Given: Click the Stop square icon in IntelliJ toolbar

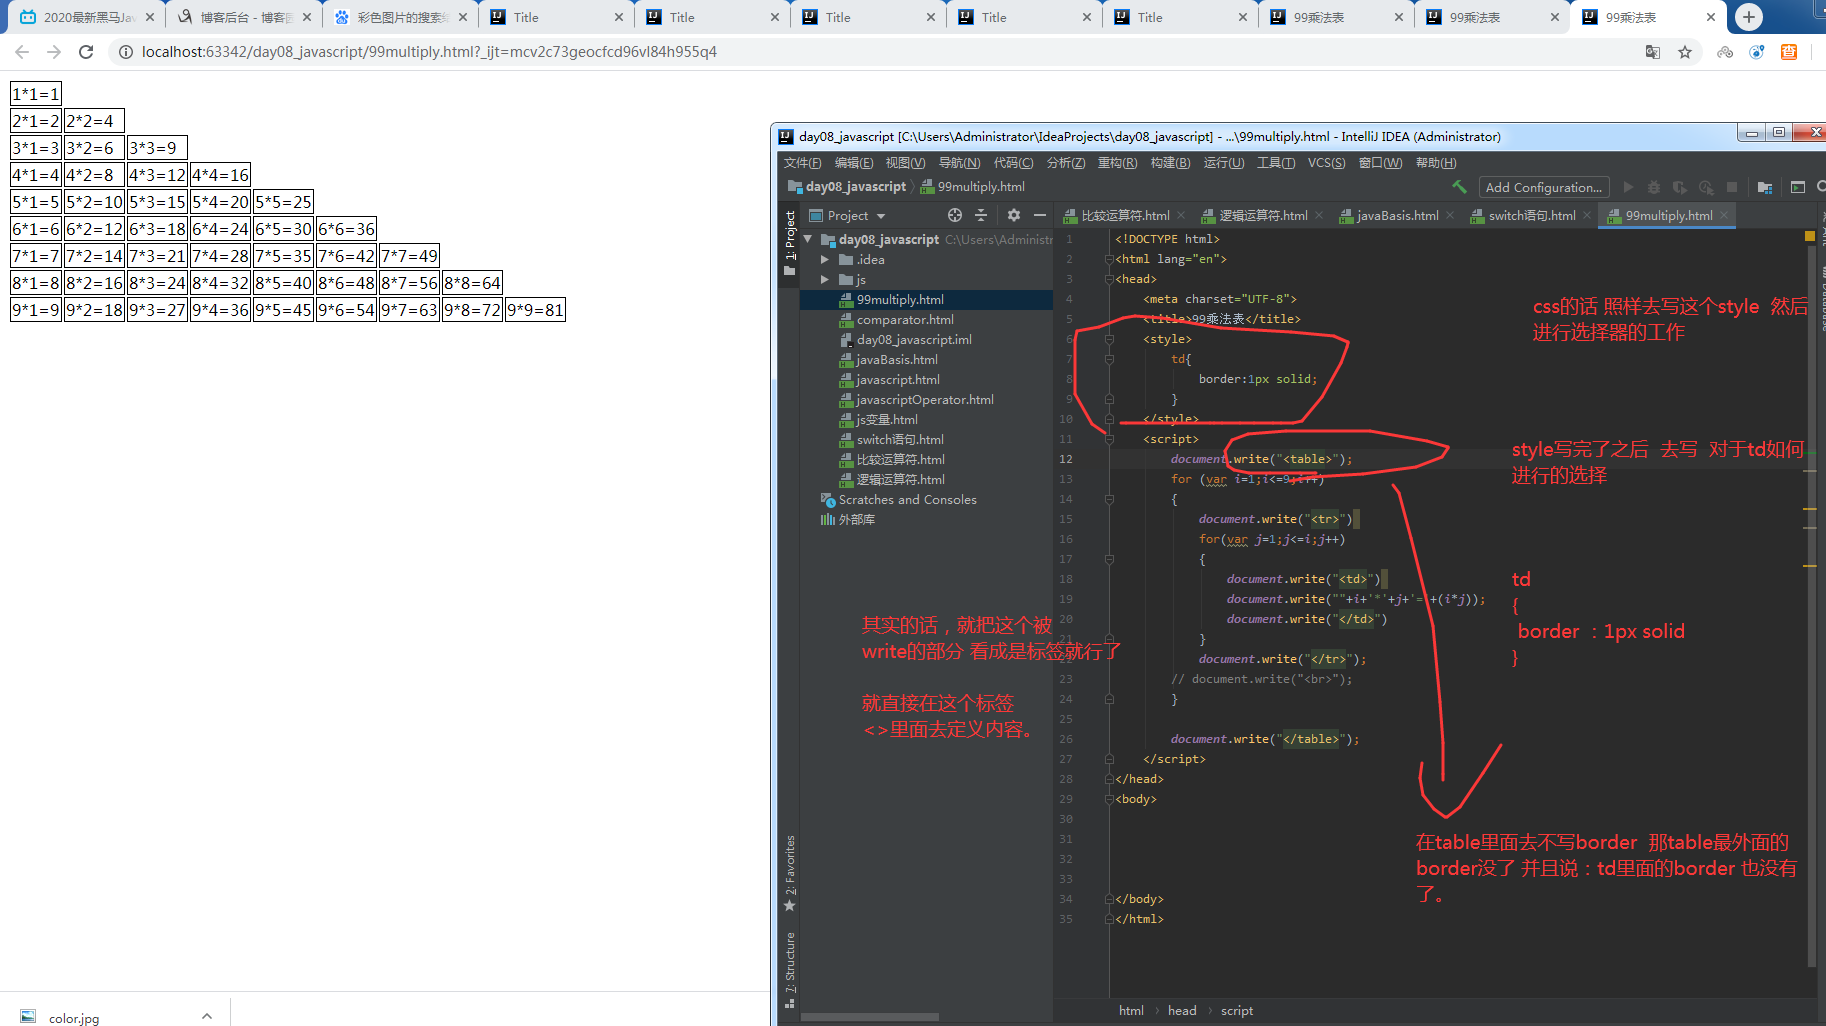Looking at the screenshot, I should click(1732, 187).
